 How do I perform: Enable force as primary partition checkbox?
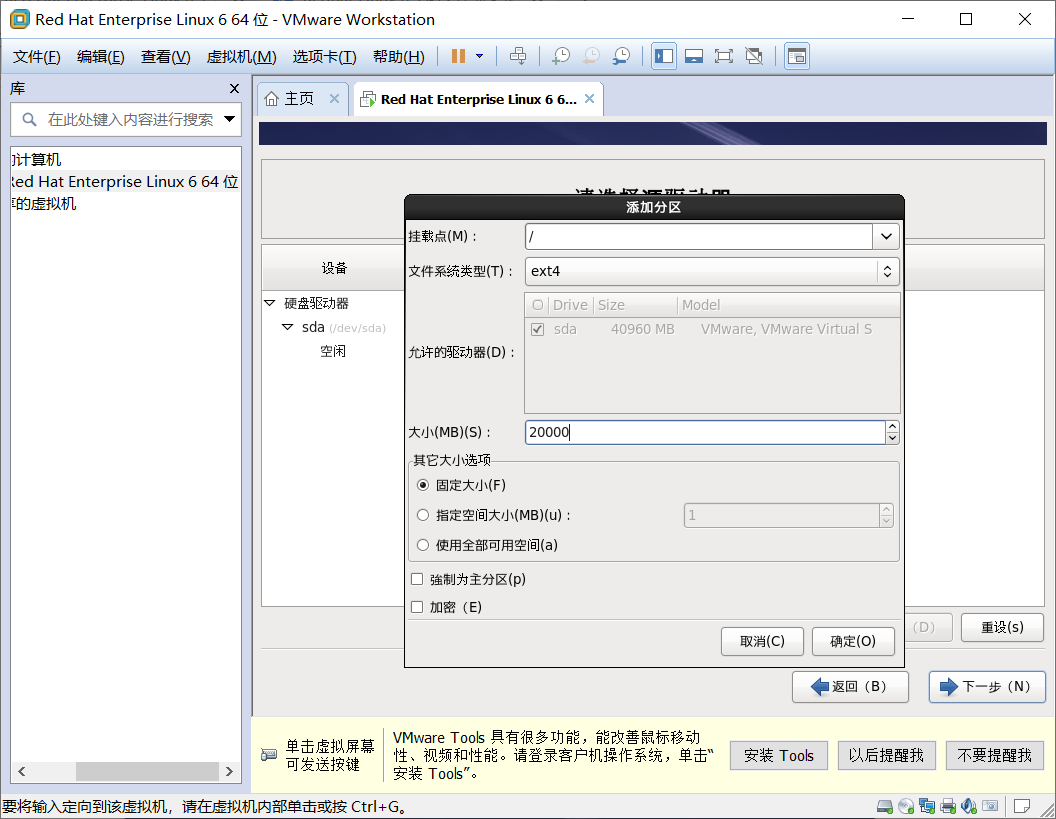pos(417,579)
